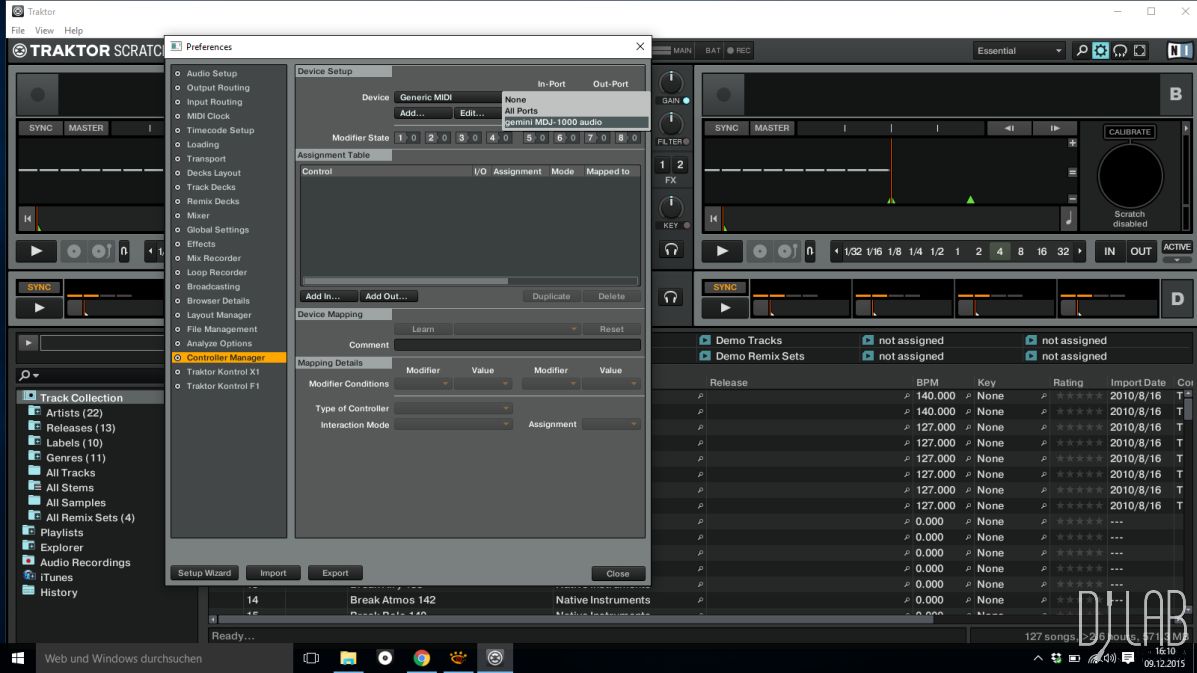This screenshot has height=673, width=1197.
Task: Toggle the ACTIVE loop button on Deck B
Action: pyautogui.click(x=1176, y=247)
